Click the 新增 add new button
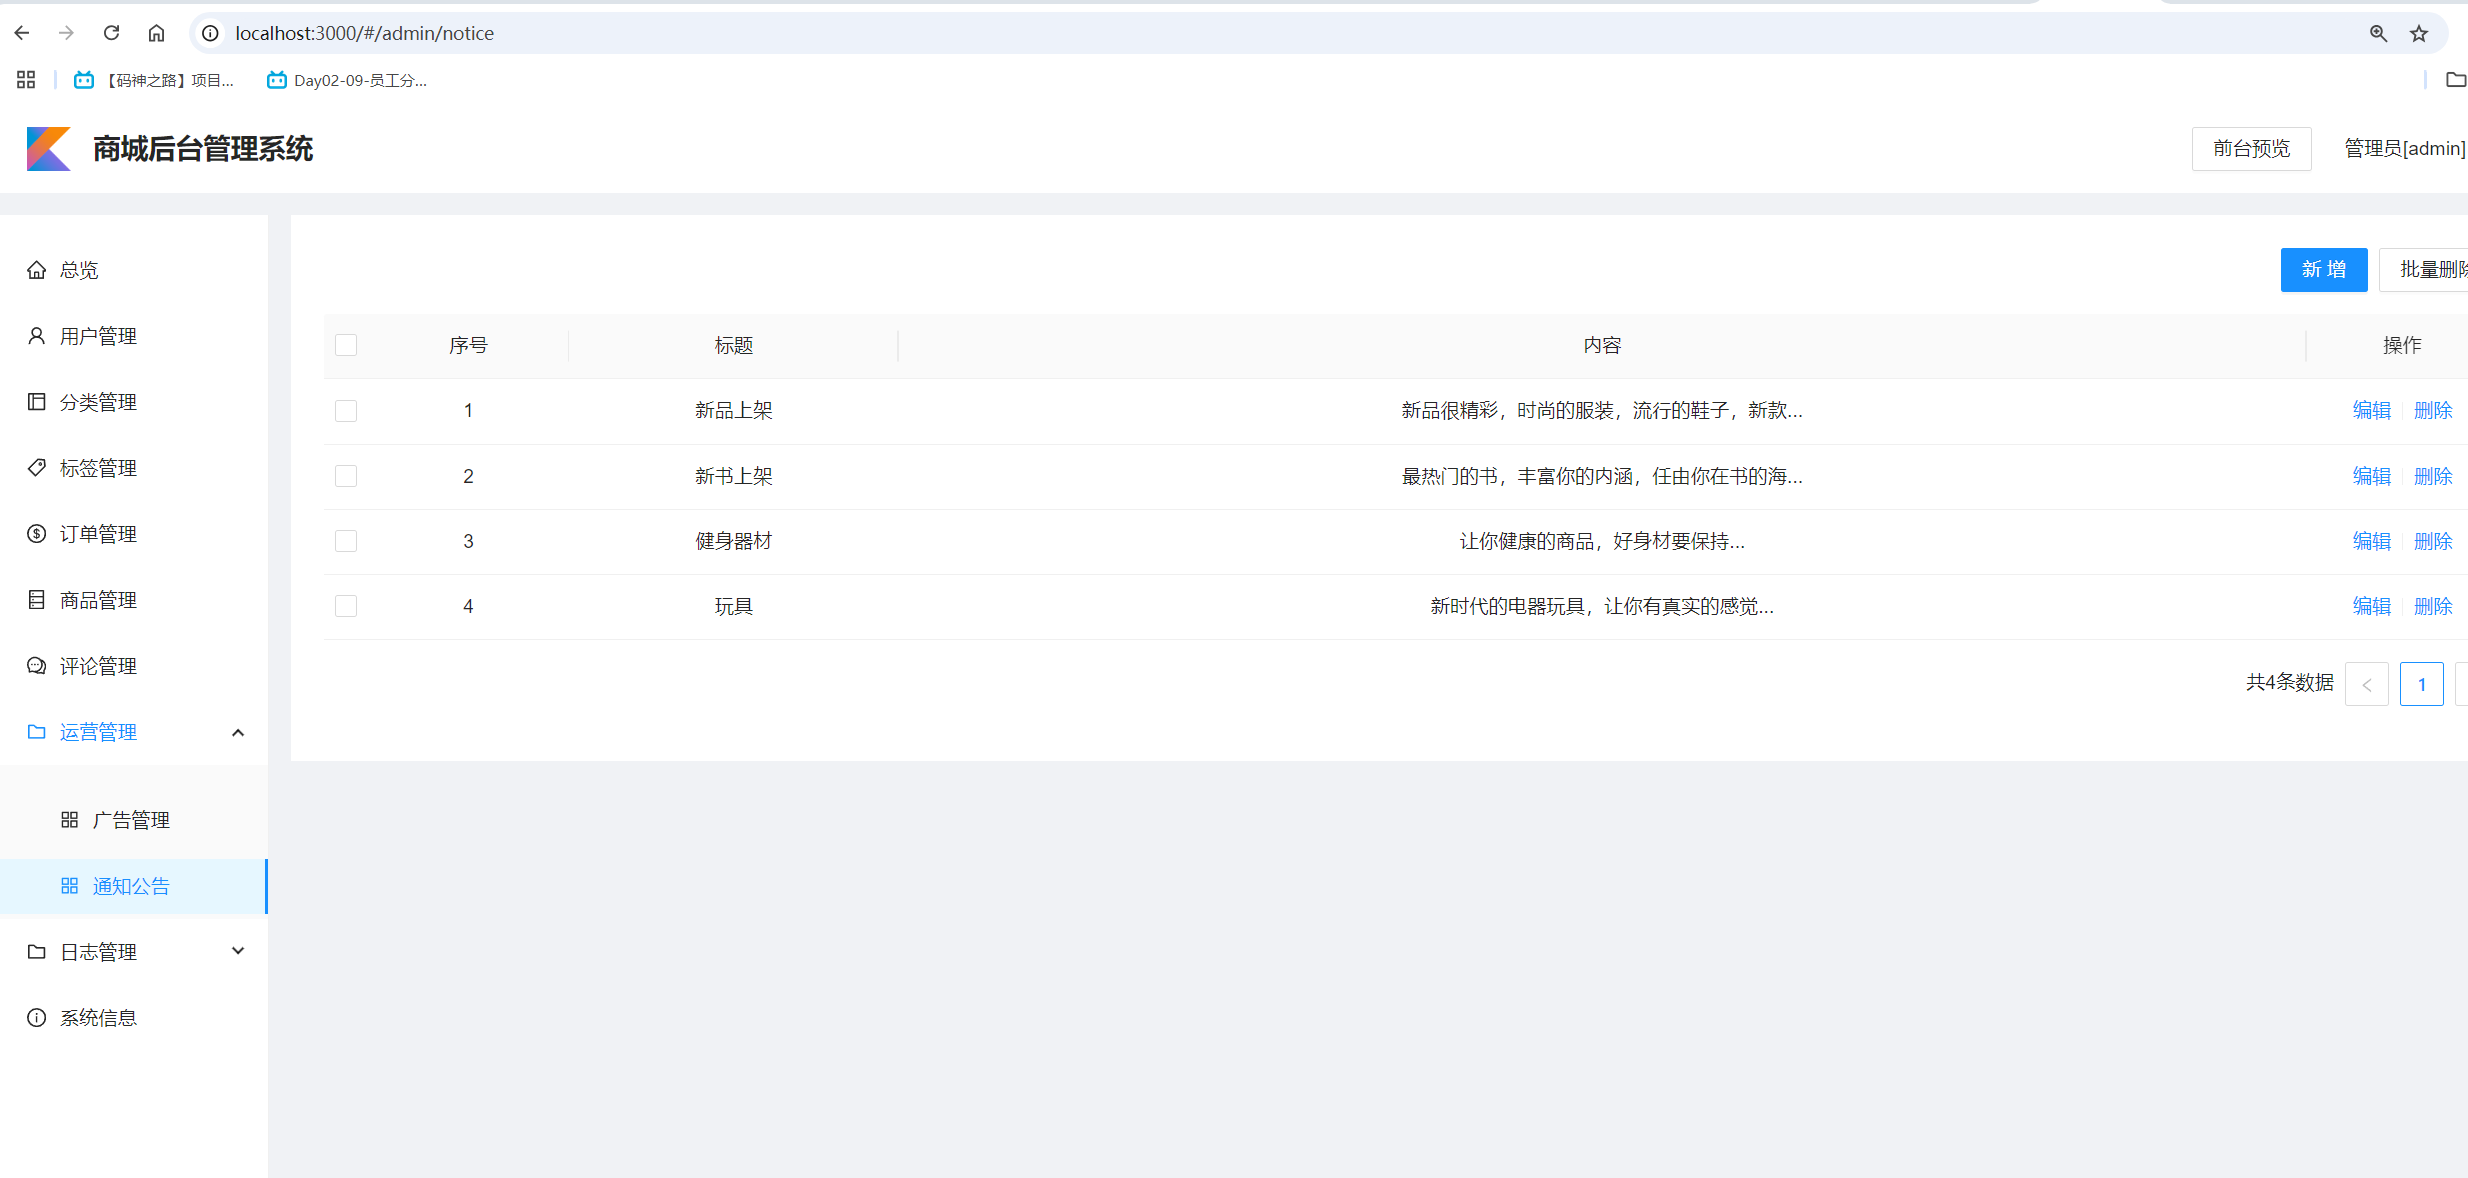This screenshot has height=1178, width=2468. (x=2324, y=269)
